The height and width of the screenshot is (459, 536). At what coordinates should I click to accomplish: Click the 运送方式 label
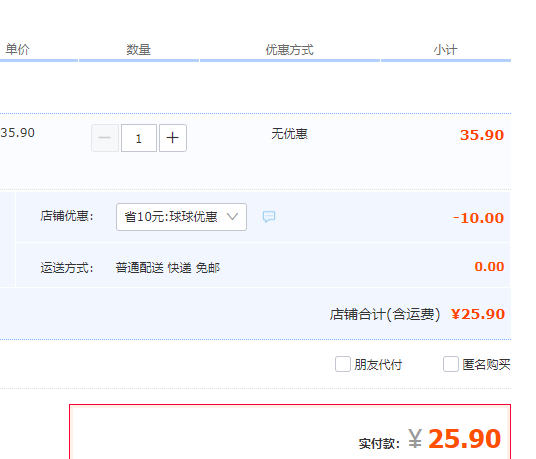pyautogui.click(x=67, y=268)
